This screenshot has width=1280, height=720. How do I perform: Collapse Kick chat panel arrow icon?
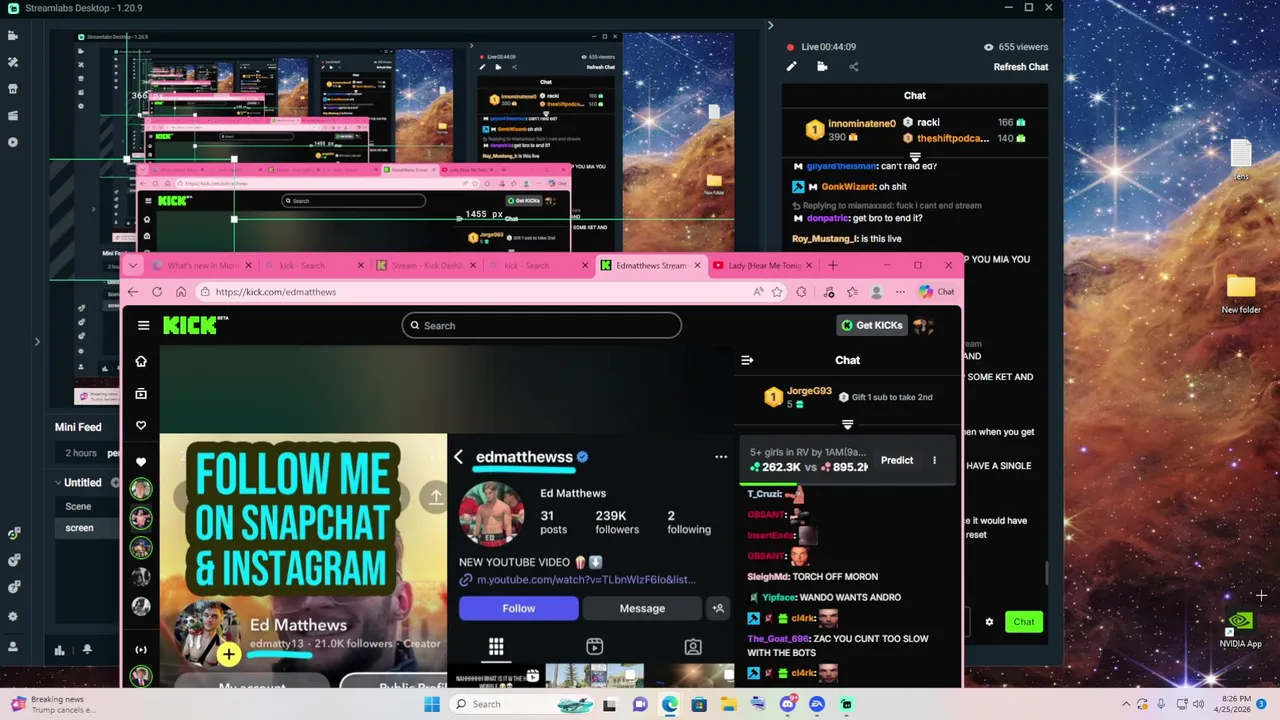pyautogui.click(x=747, y=360)
